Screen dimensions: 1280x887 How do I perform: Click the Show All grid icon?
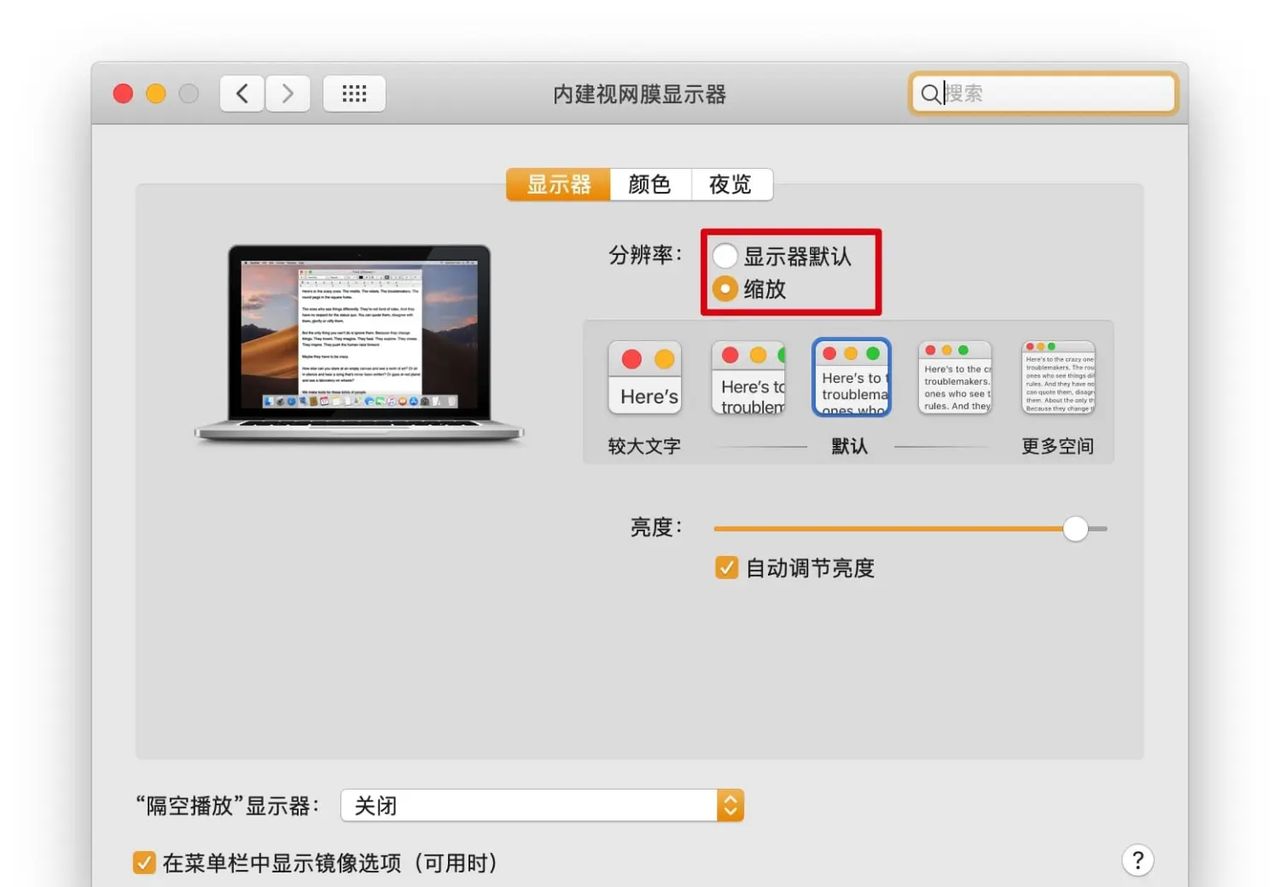[x=354, y=92]
